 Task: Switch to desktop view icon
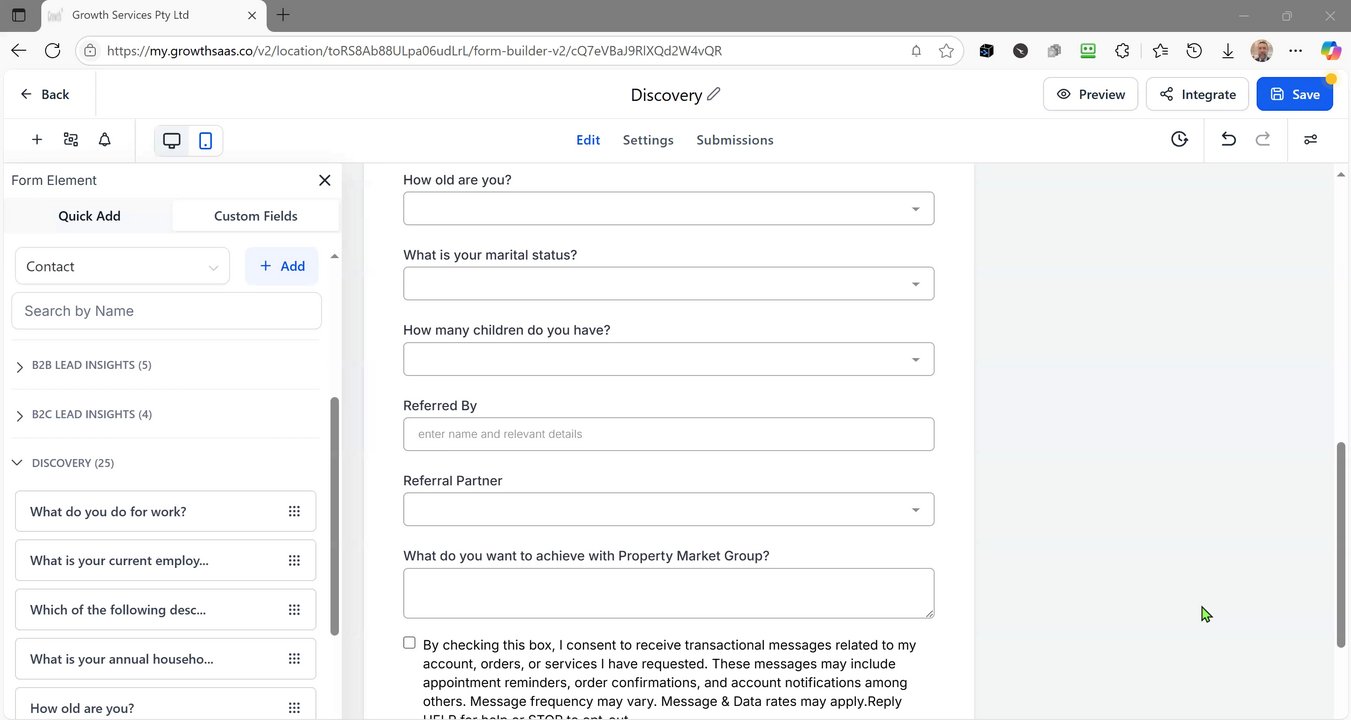[172, 140]
